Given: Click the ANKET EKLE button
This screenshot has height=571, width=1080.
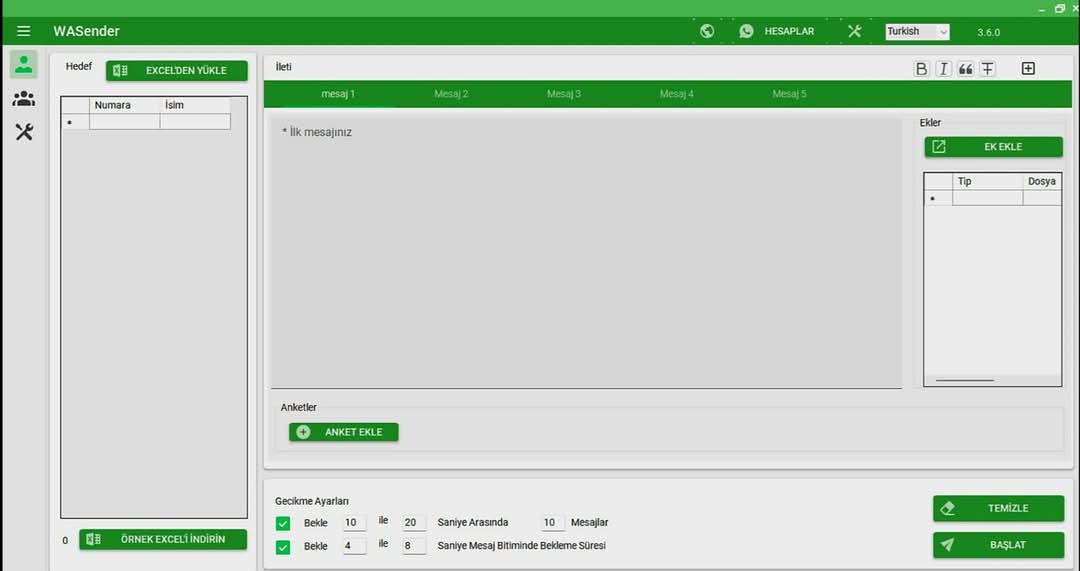Looking at the screenshot, I should (x=343, y=432).
